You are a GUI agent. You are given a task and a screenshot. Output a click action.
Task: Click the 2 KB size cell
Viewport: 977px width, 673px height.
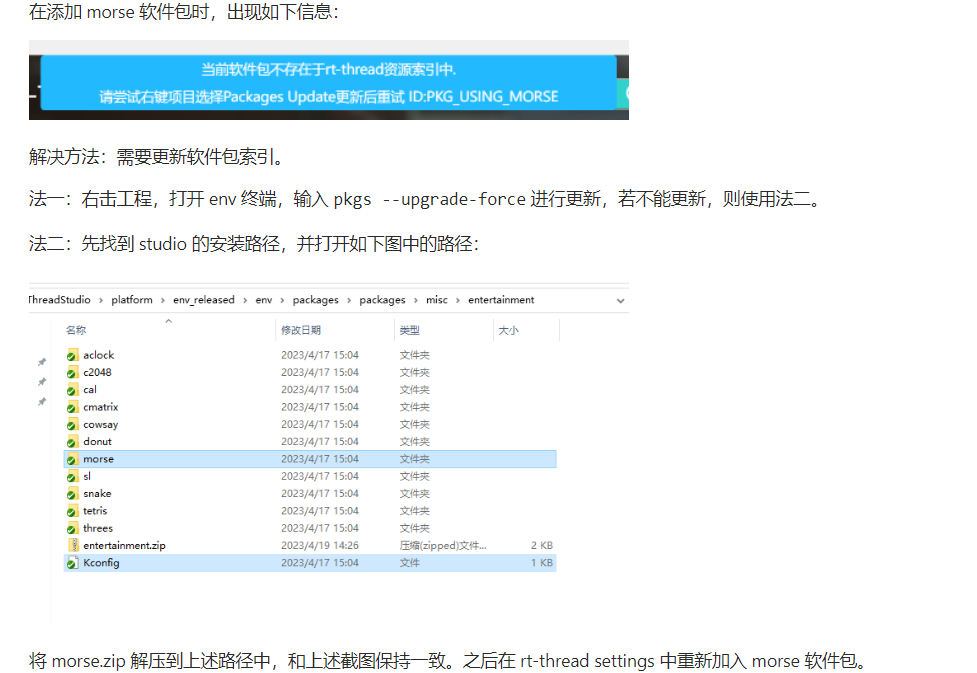(x=541, y=546)
